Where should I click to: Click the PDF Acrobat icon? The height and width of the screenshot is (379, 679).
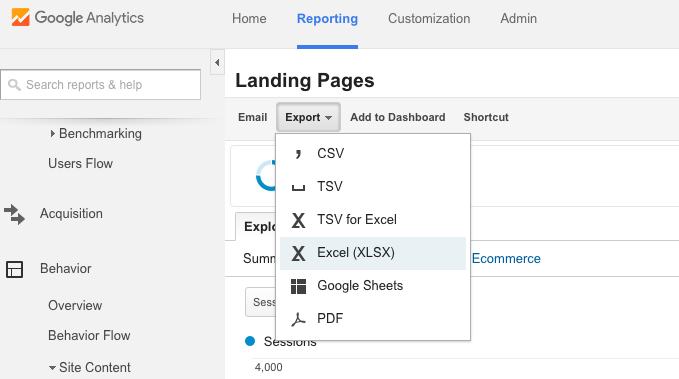298,319
